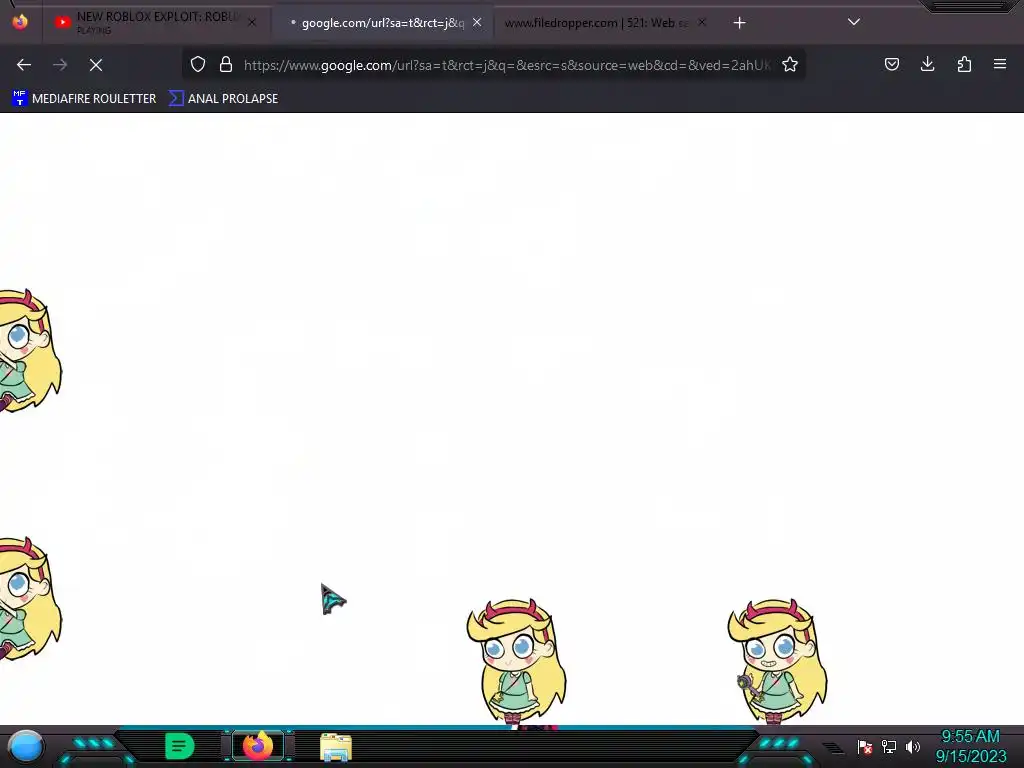Bookmark this page with the star
The image size is (1024, 768).
790,64
